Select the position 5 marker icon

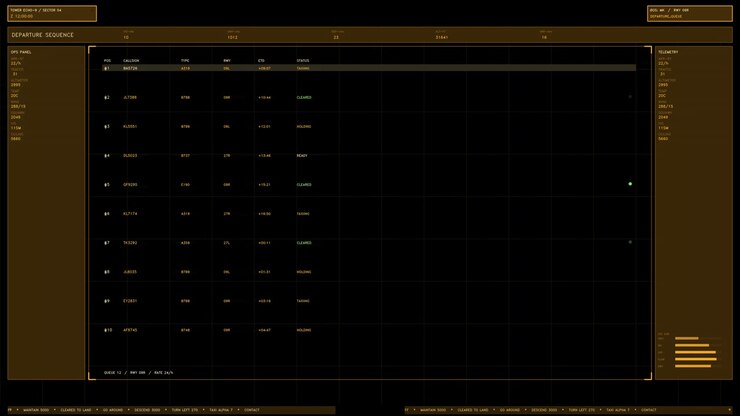pyautogui.click(x=105, y=185)
